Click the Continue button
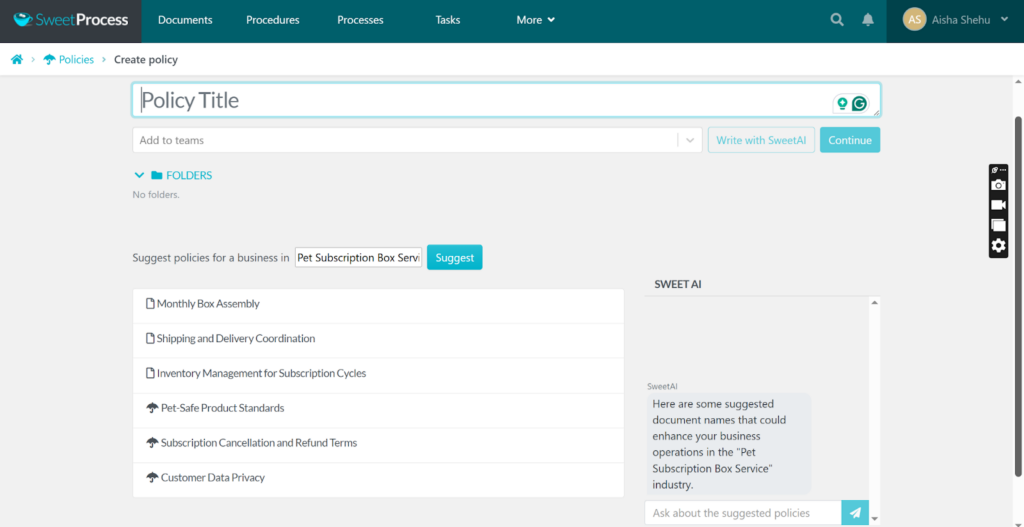The image size is (1024, 527). tap(850, 140)
